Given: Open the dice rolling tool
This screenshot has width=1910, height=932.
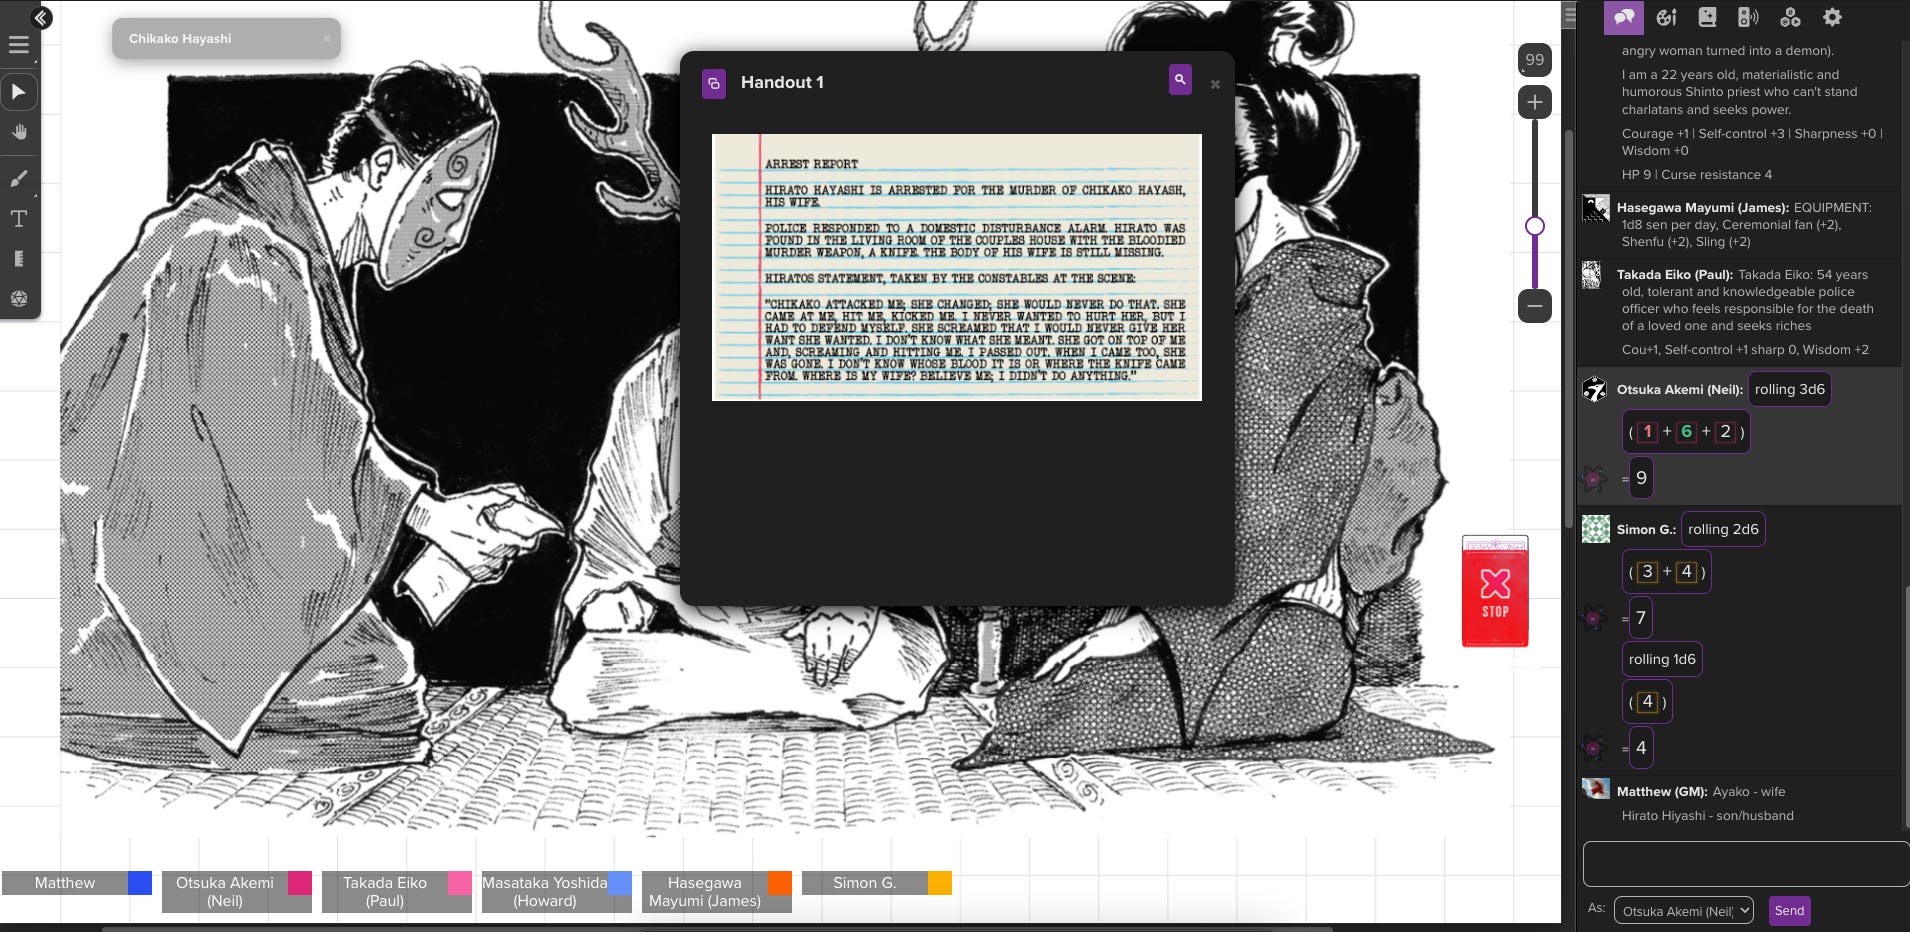Looking at the screenshot, I should point(18,299).
